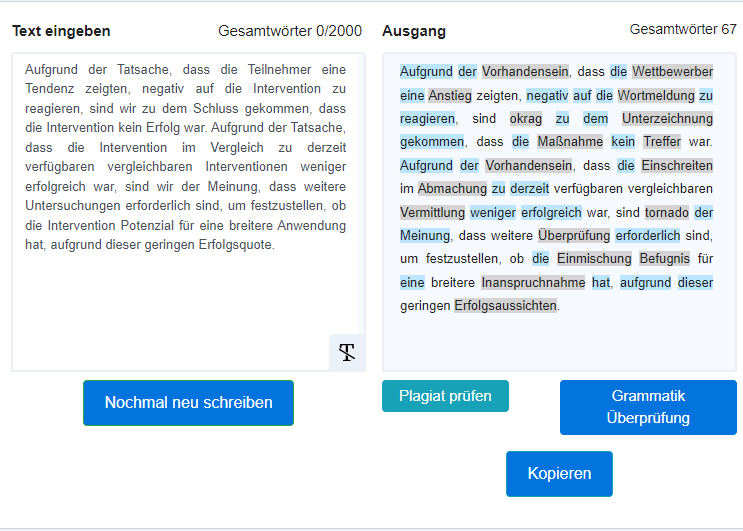Viewport: 743px width, 531px height.
Task: Click the word Untersuchungen in input text
Action: pyautogui.click(x=73, y=206)
